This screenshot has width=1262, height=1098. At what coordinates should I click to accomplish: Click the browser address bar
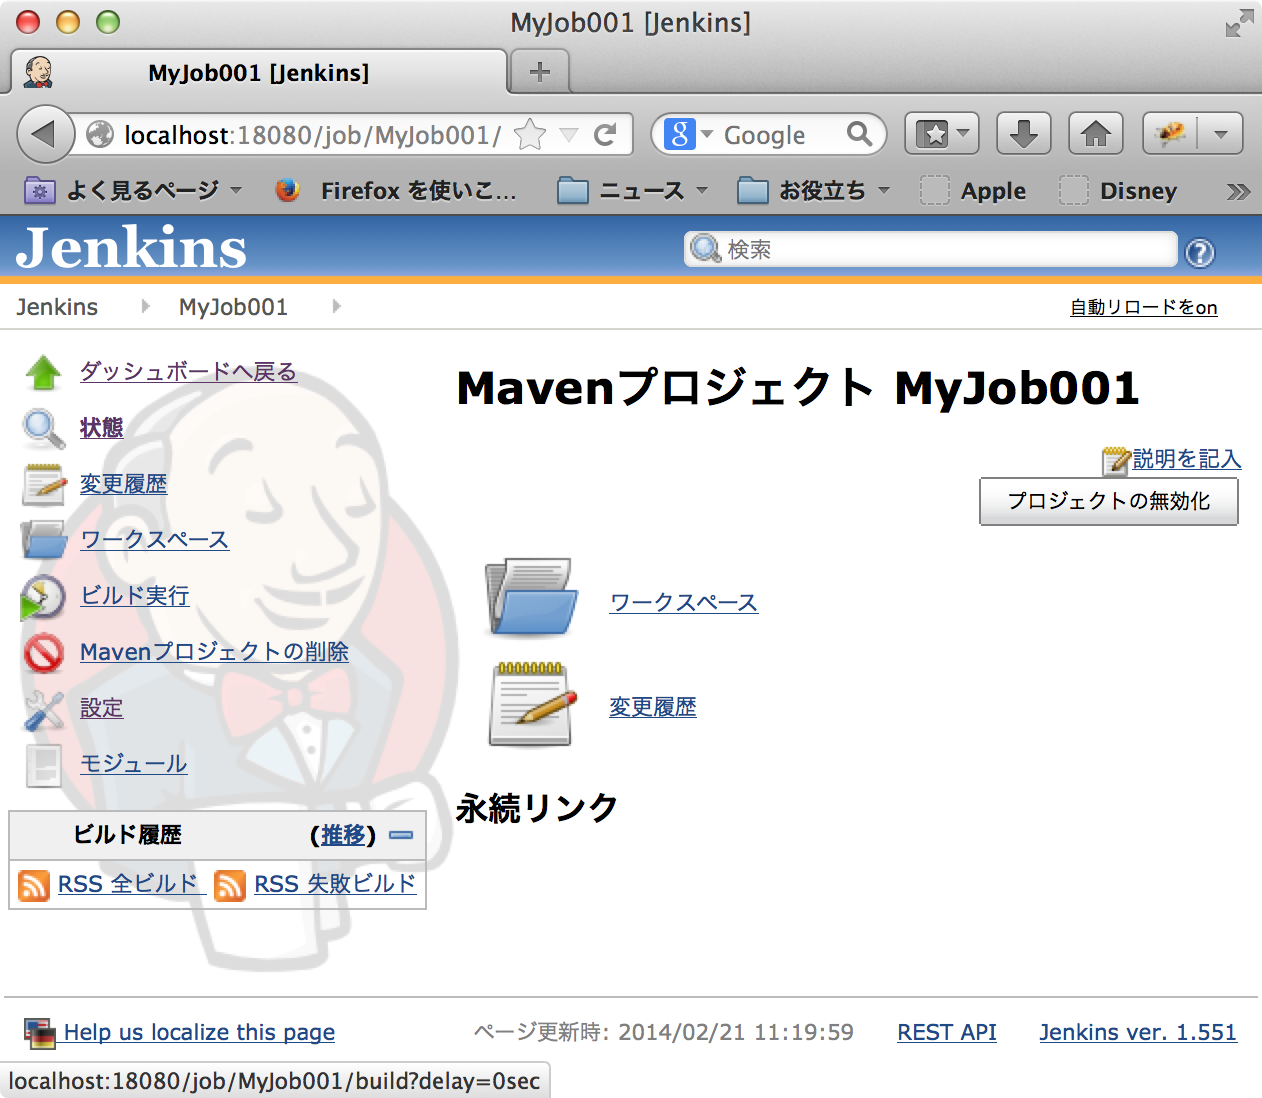312,135
